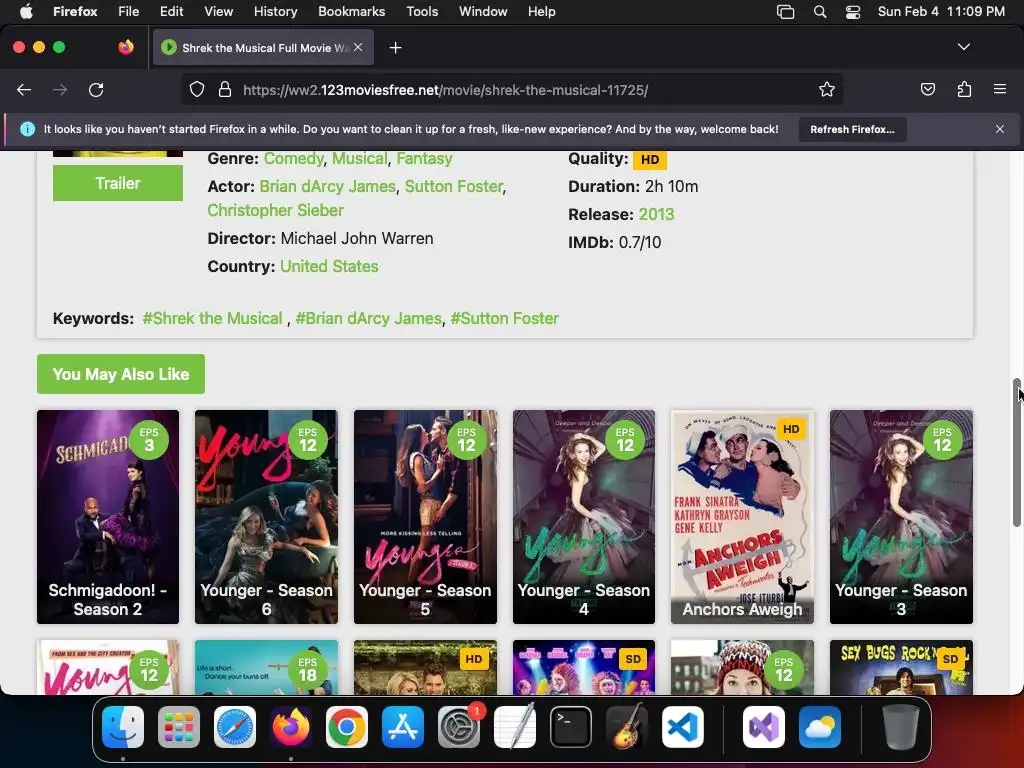Open the Fantasy genre link
The height and width of the screenshot is (768, 1024).
pos(424,159)
